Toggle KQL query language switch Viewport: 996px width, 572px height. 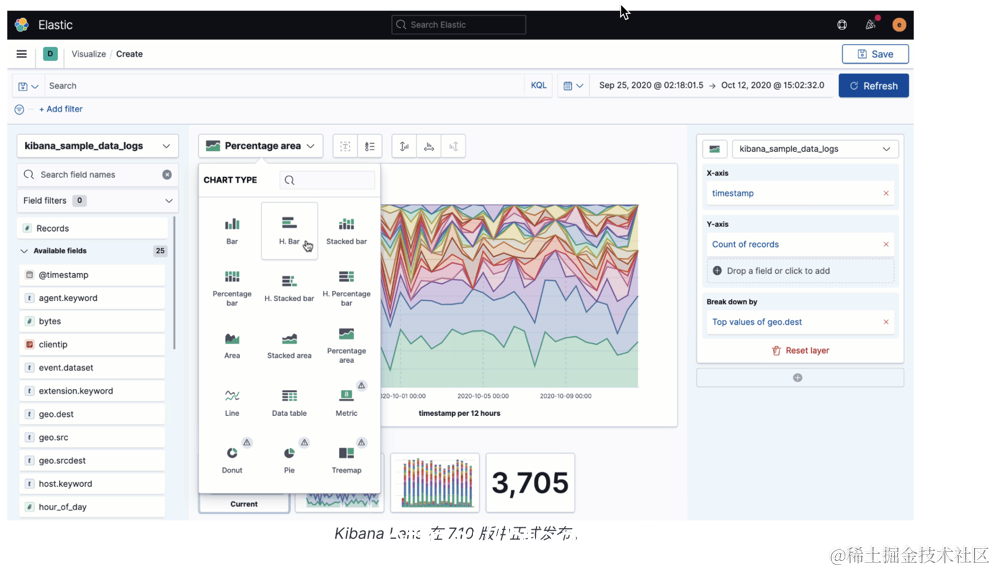coord(539,85)
